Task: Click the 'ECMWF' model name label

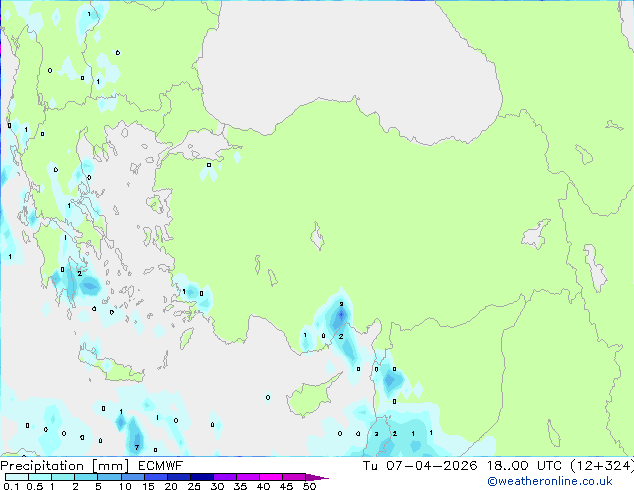Action: [x=161, y=466]
